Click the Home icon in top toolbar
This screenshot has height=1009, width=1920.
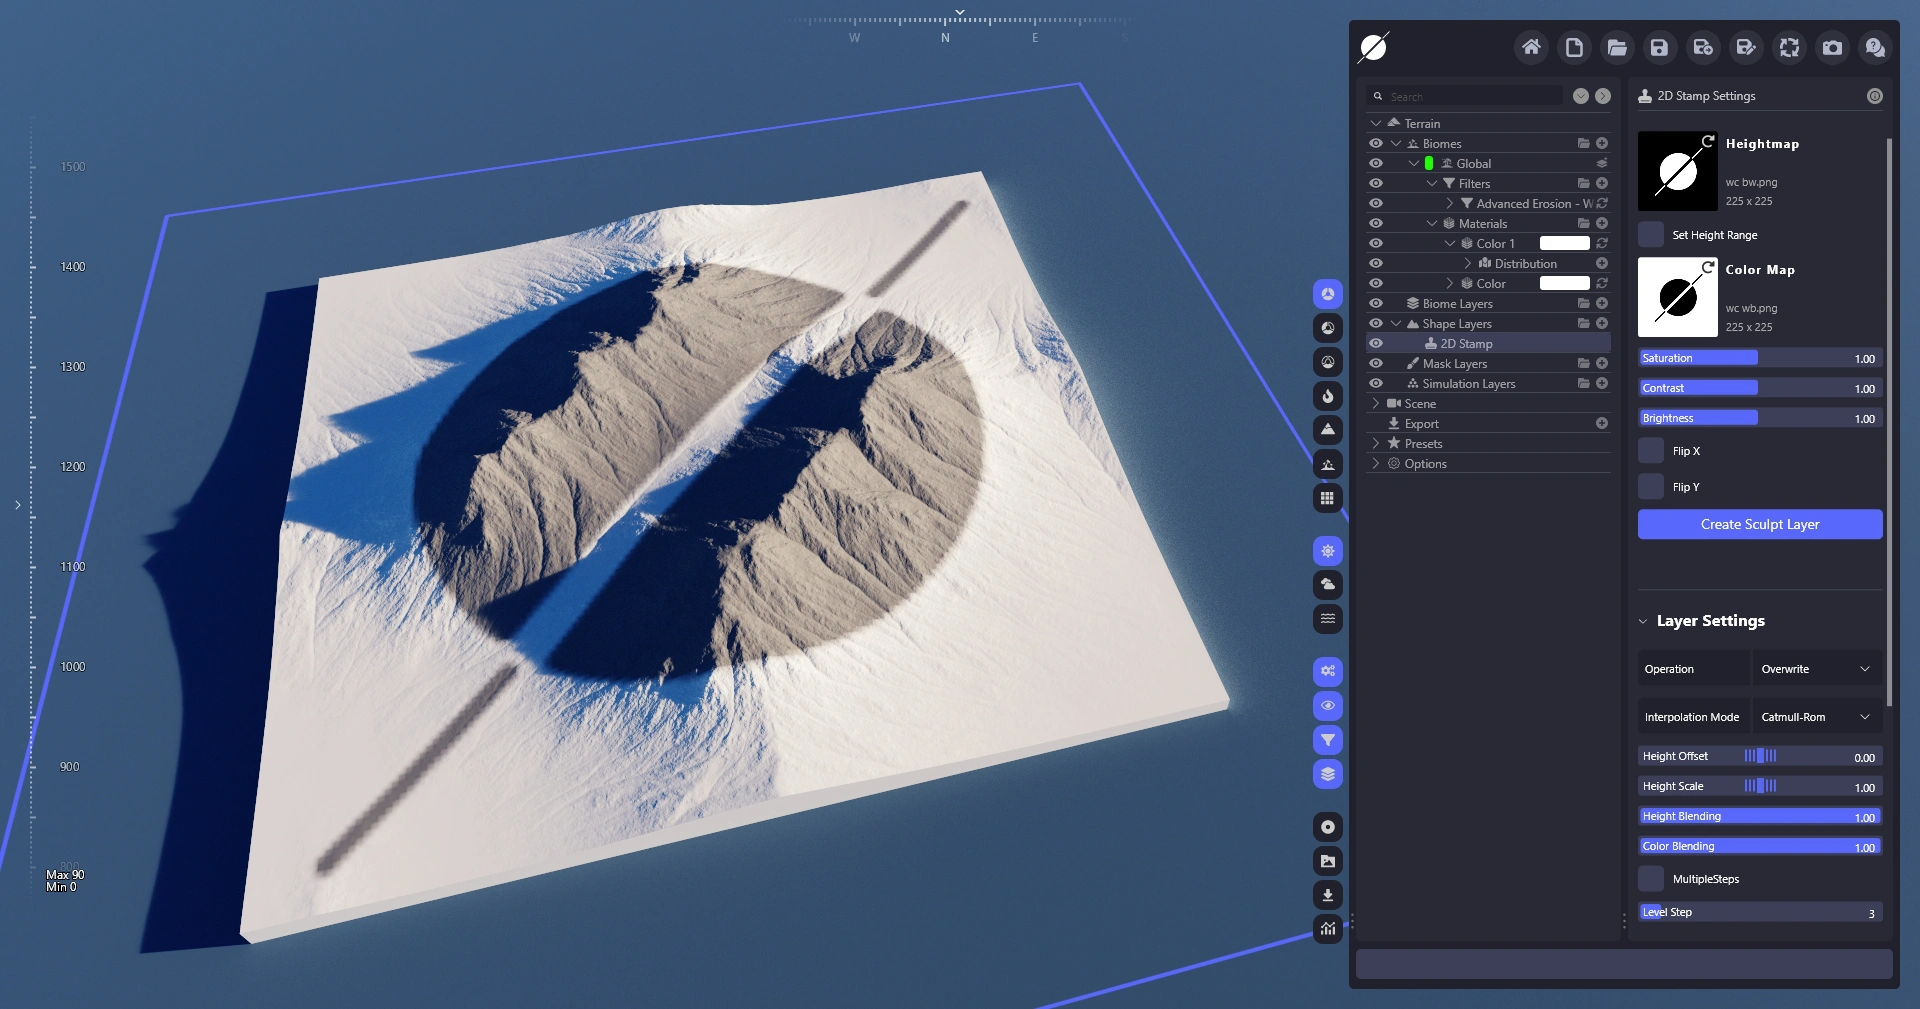[x=1531, y=47]
